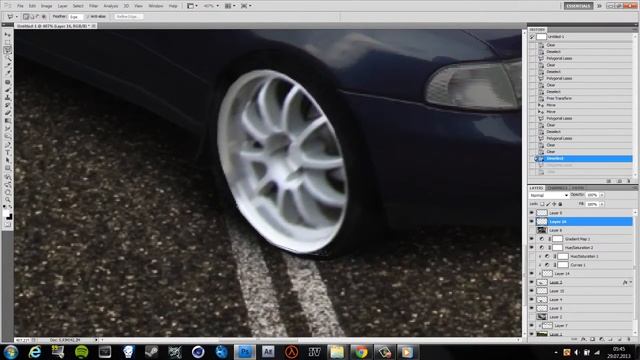640x360 pixels.
Task: Open the tool preset picker arrow
Action: pos(17,17)
